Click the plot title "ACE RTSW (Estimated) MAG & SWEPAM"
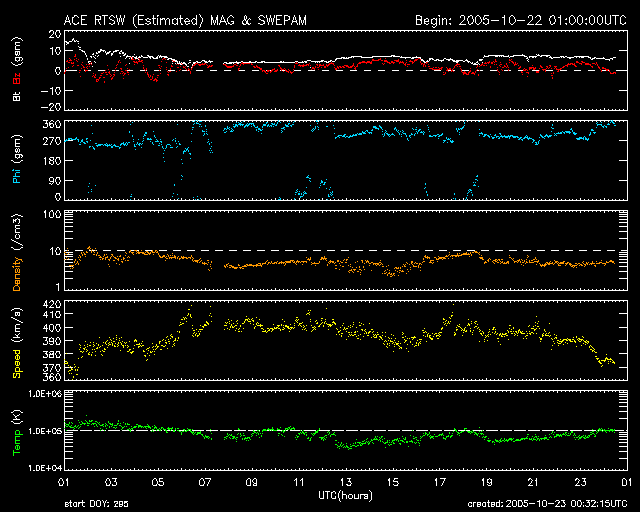The width and height of the screenshot is (640, 512). coord(185,20)
